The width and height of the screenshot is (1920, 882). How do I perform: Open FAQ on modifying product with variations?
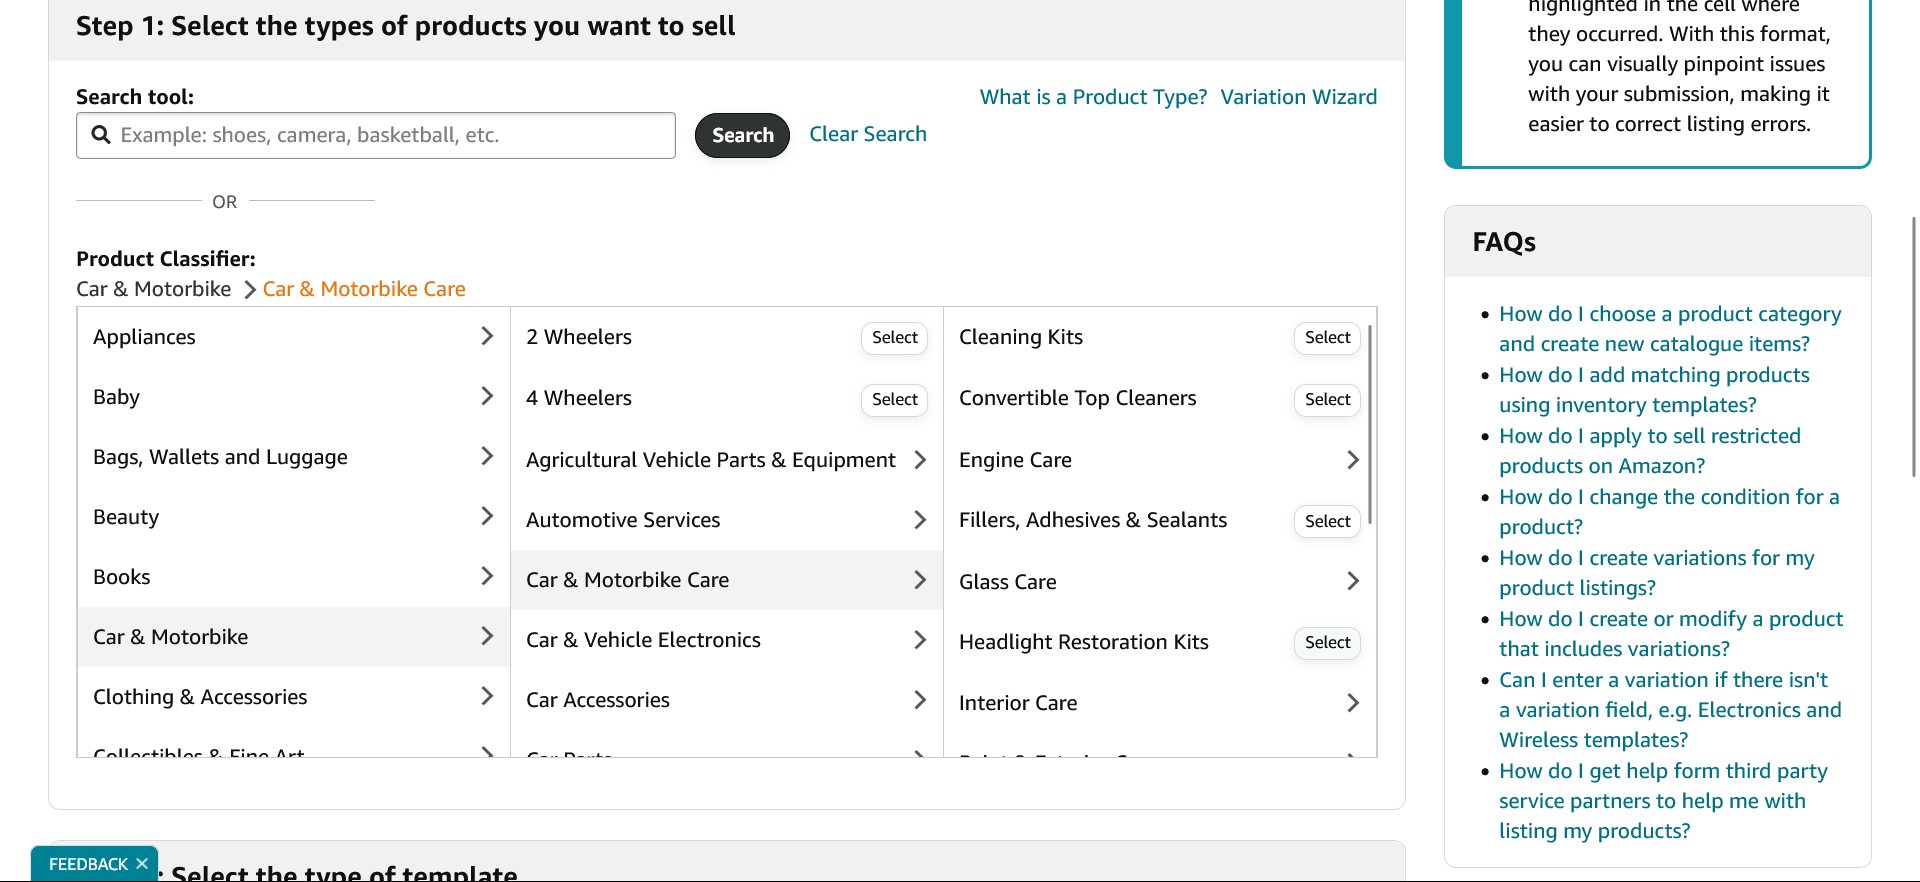(1671, 634)
